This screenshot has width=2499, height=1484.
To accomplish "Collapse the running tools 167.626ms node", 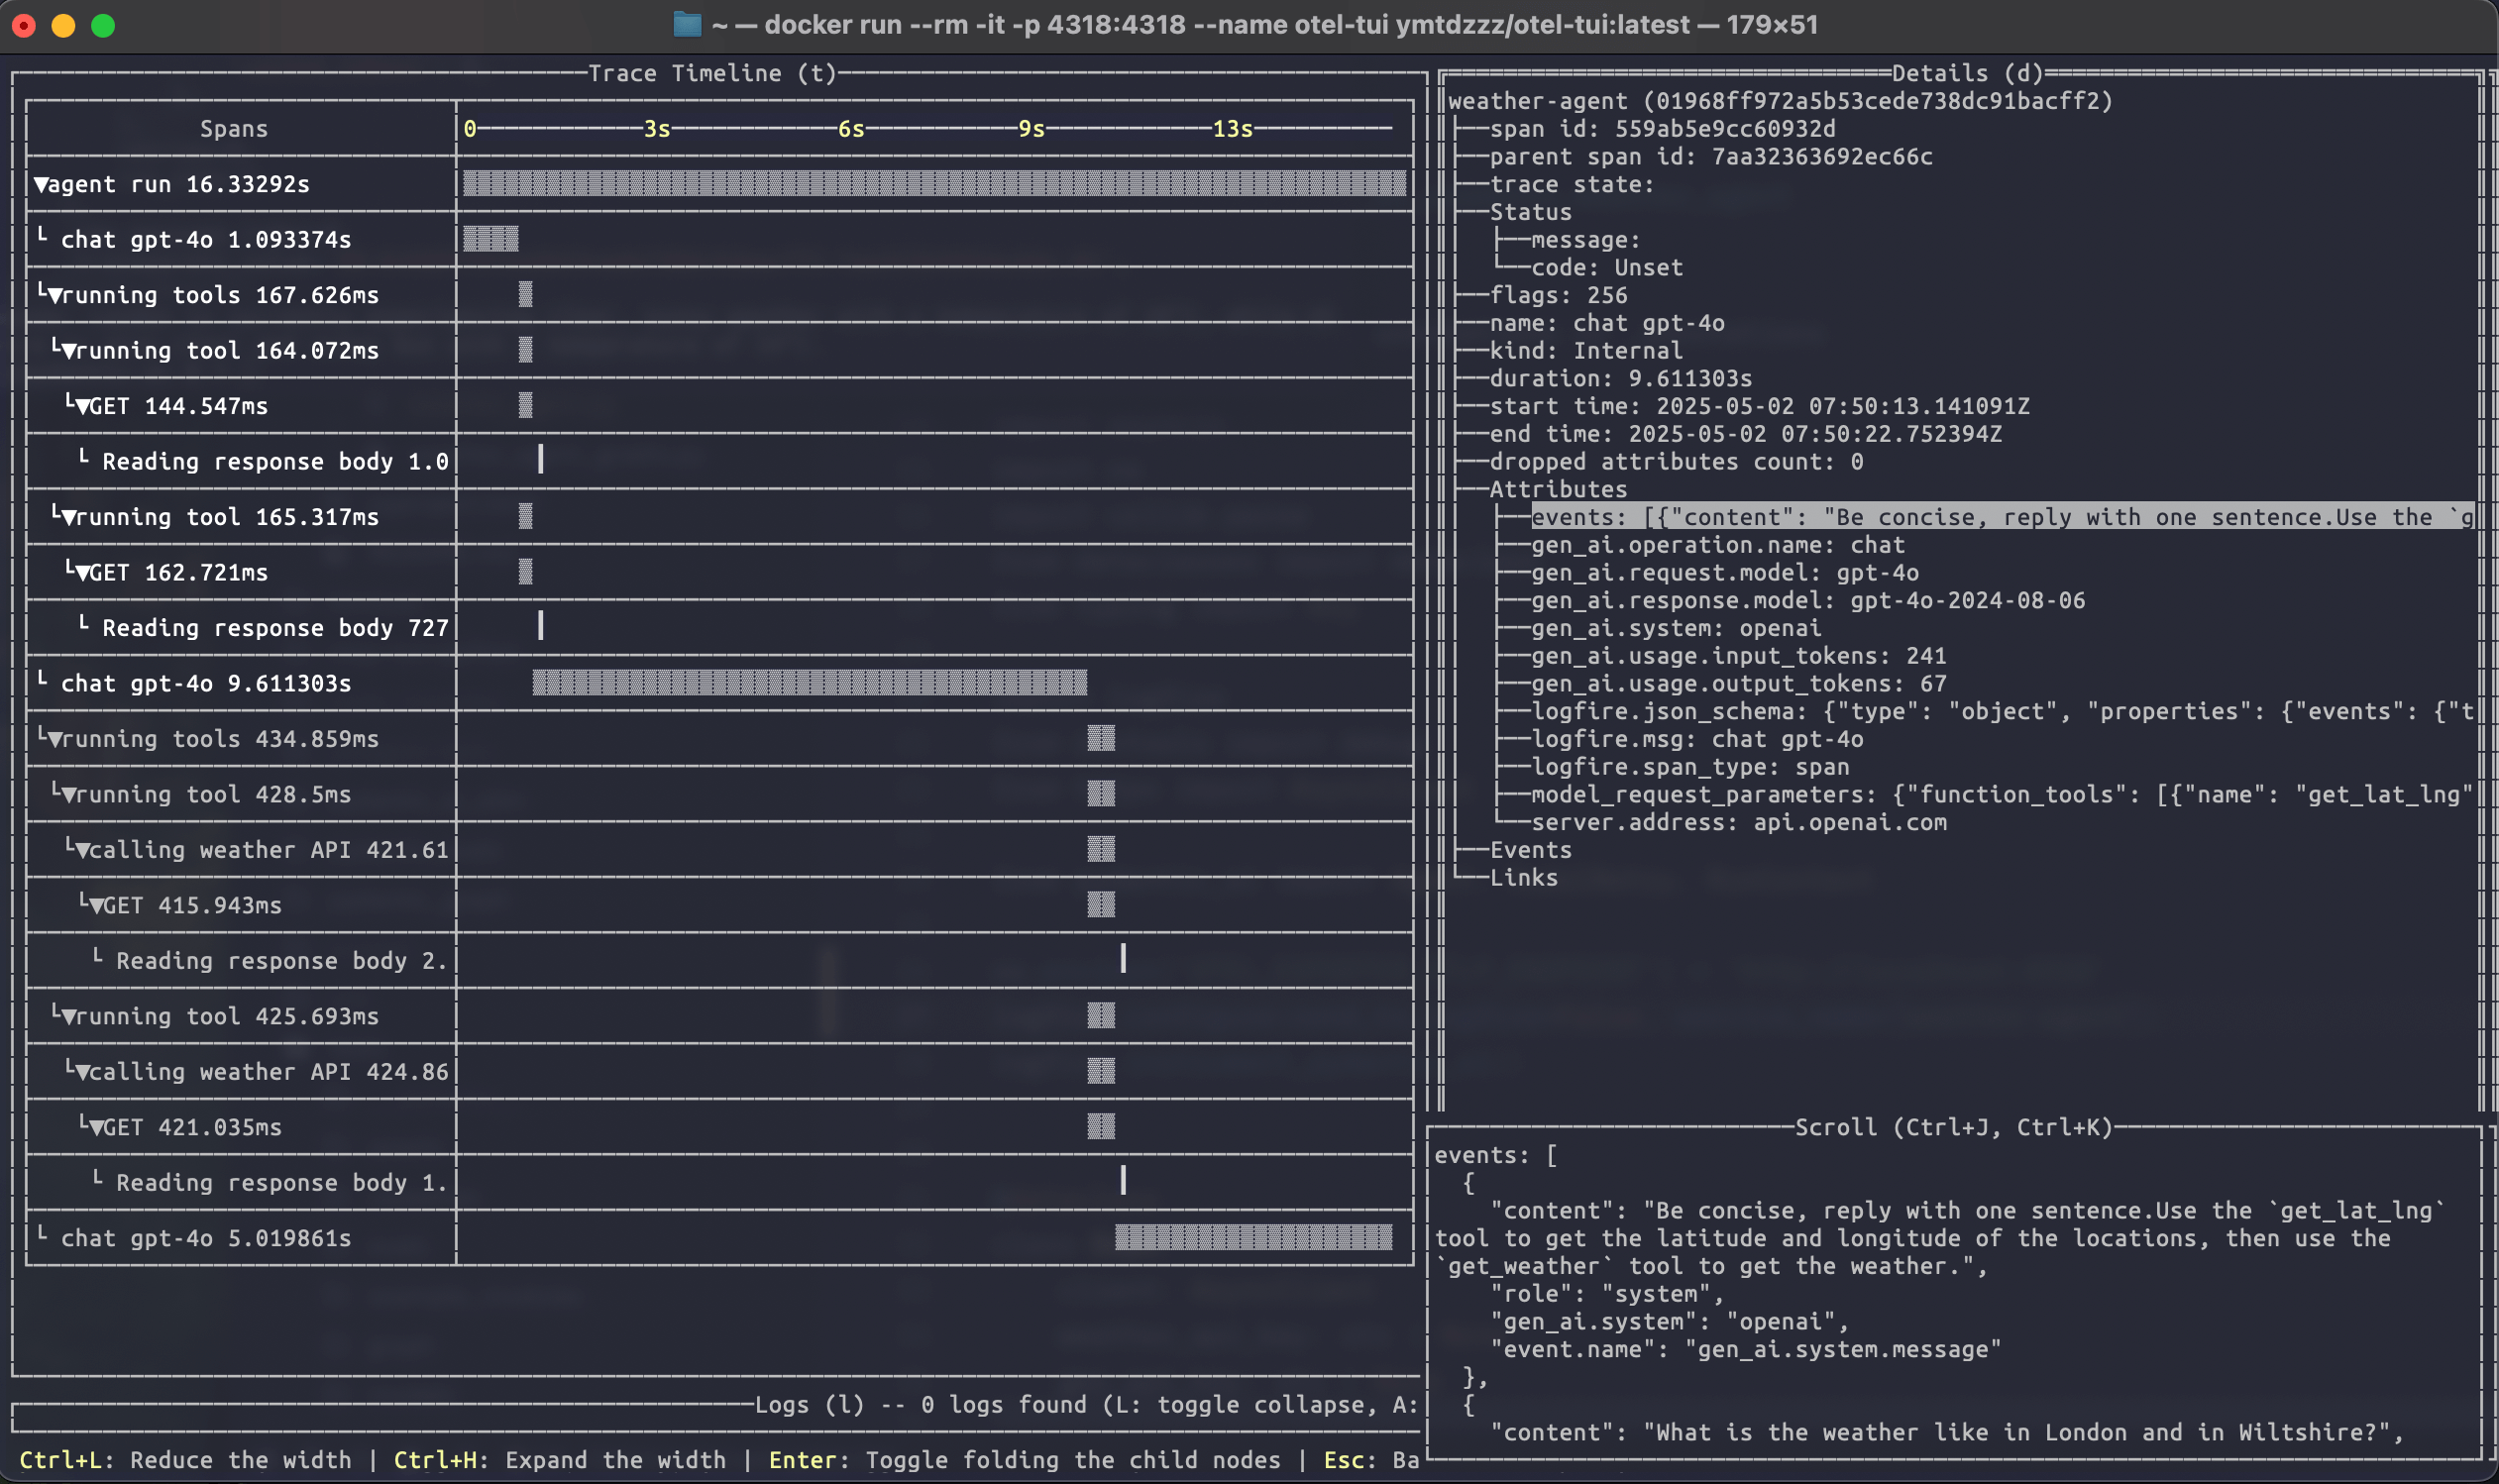I will coord(55,295).
